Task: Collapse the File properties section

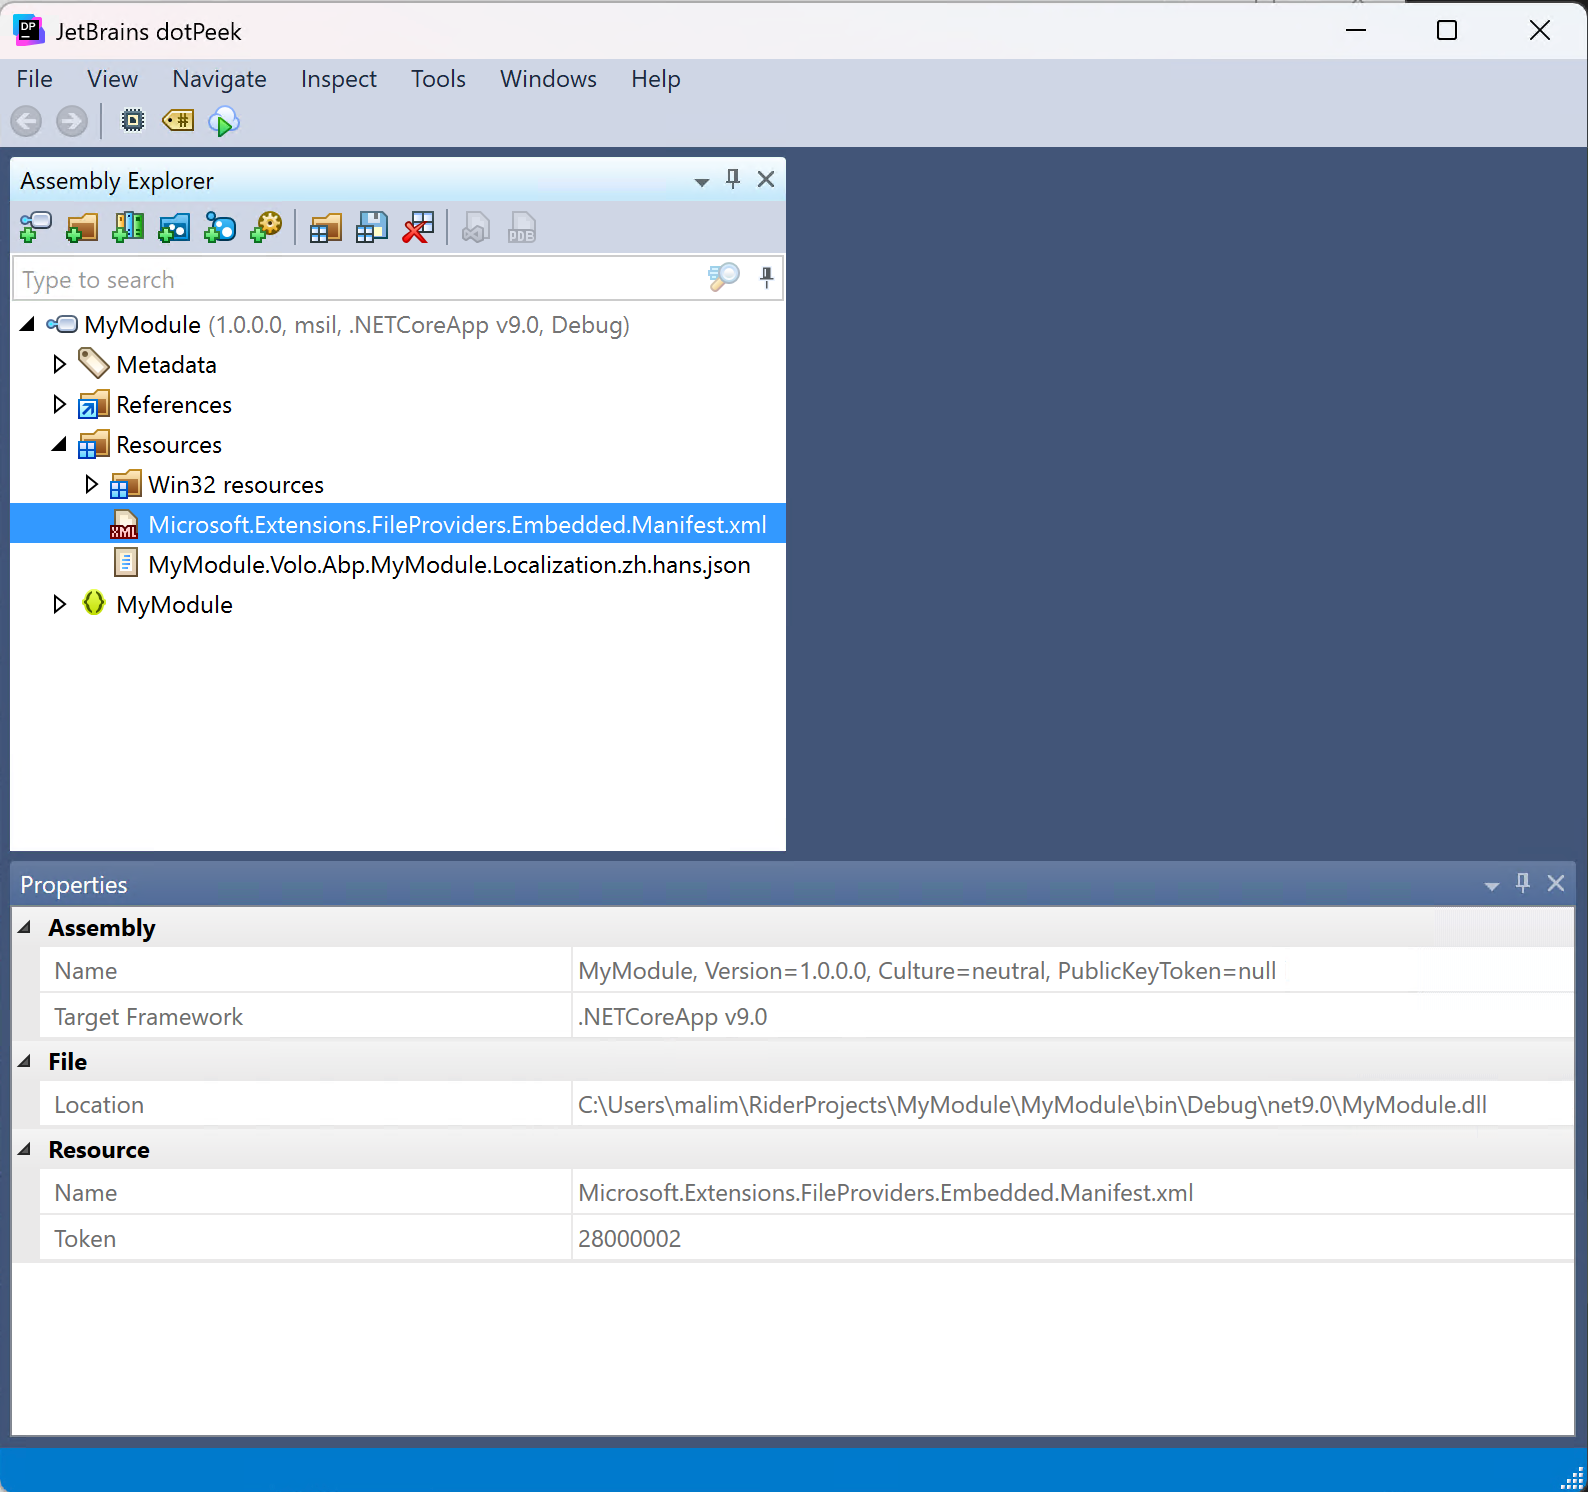Action: click(25, 1061)
